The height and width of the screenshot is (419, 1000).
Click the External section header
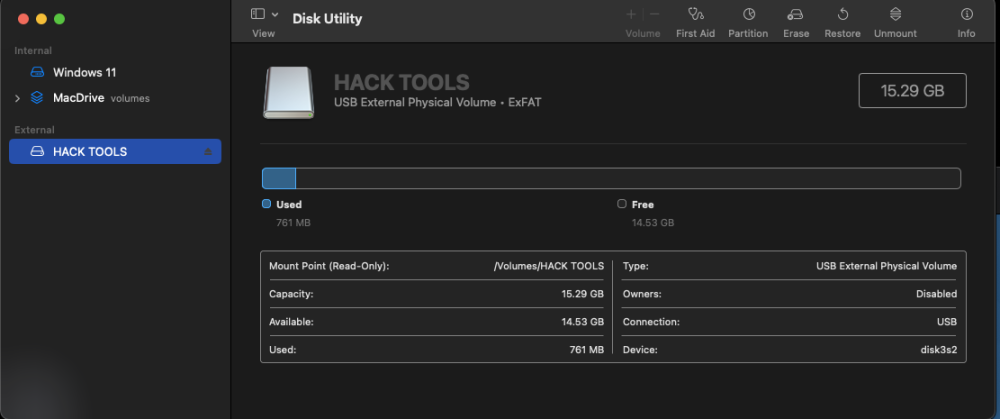tap(34, 129)
